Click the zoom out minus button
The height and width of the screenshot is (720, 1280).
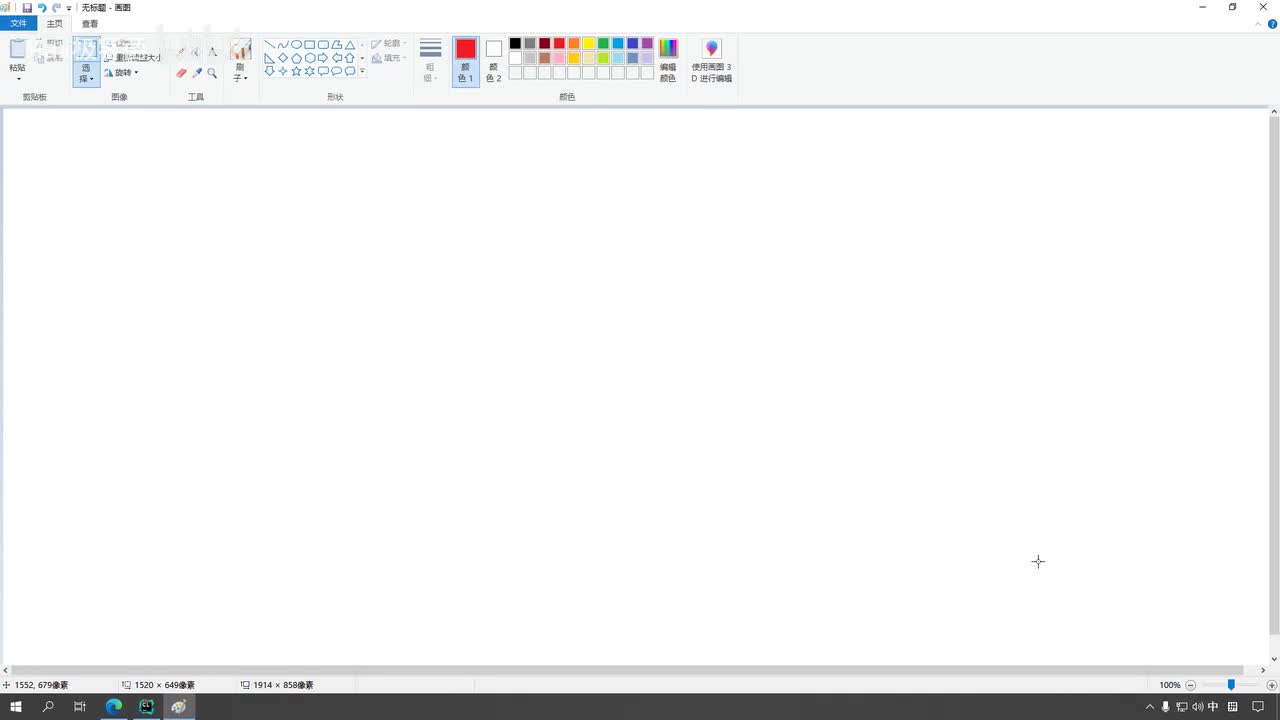pos(1191,685)
